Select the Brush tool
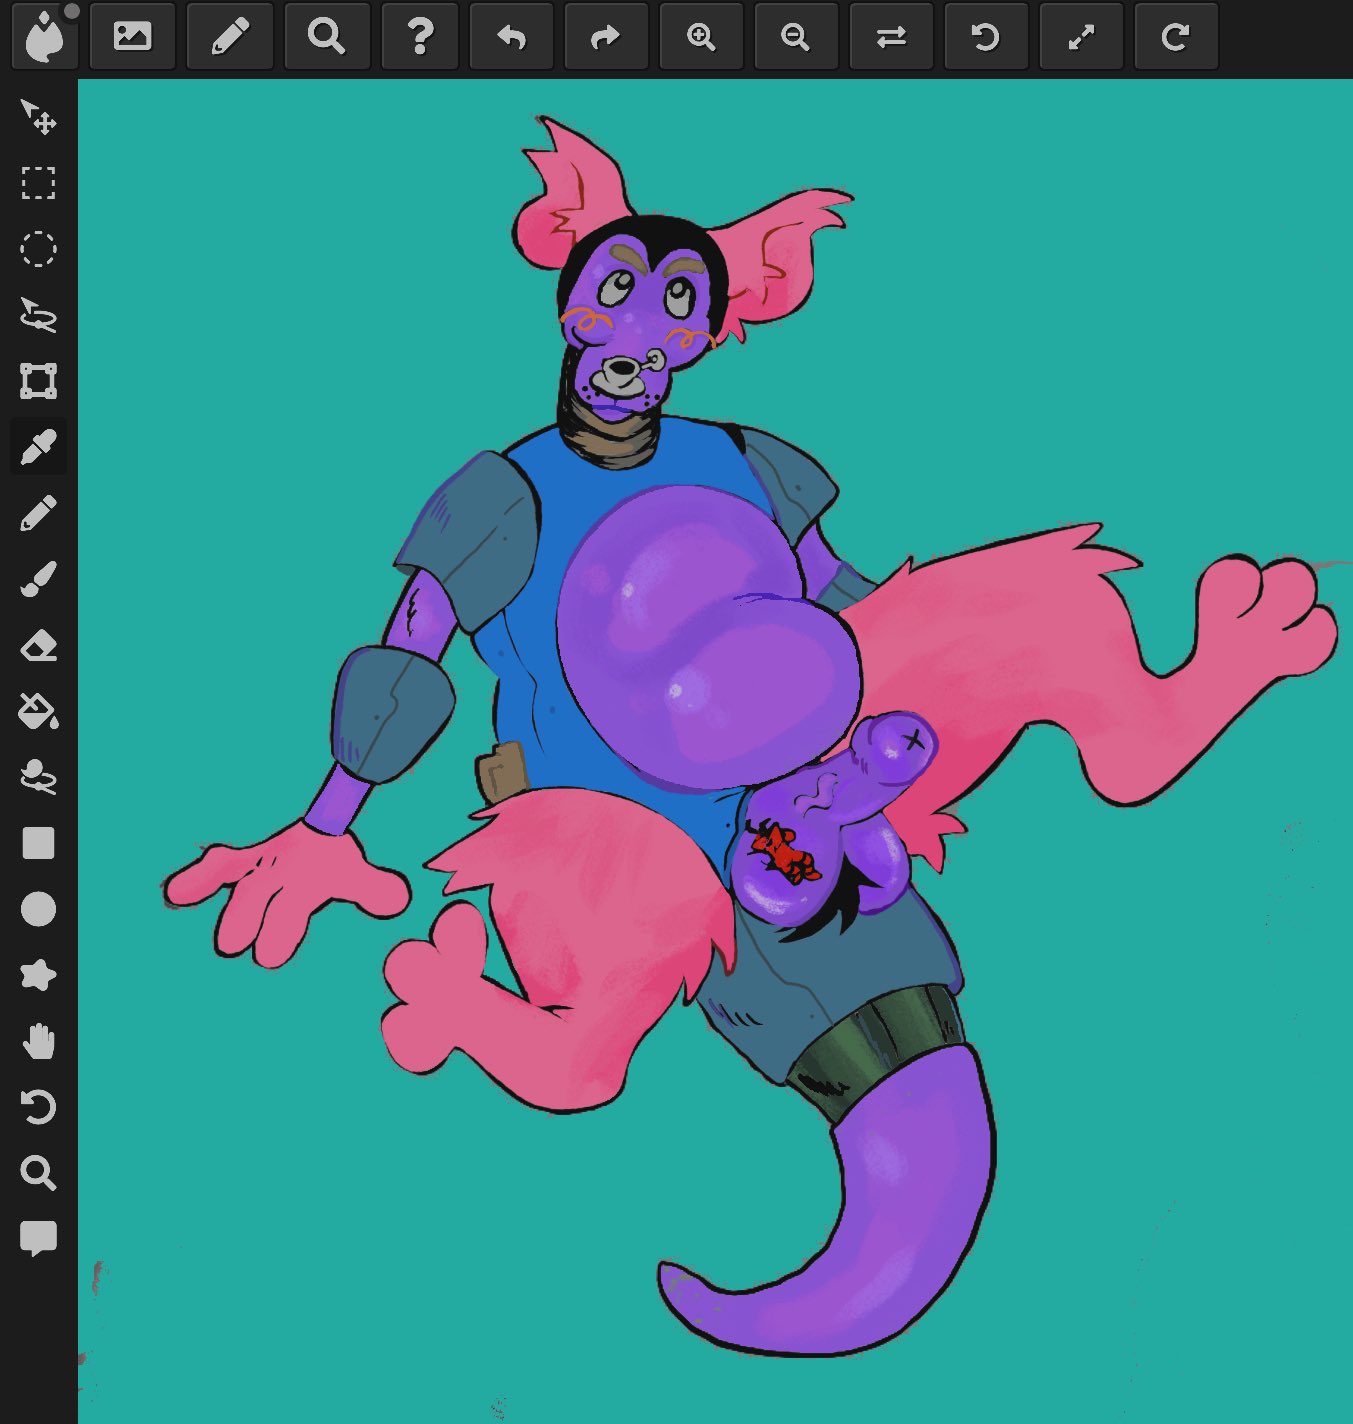 click(38, 579)
